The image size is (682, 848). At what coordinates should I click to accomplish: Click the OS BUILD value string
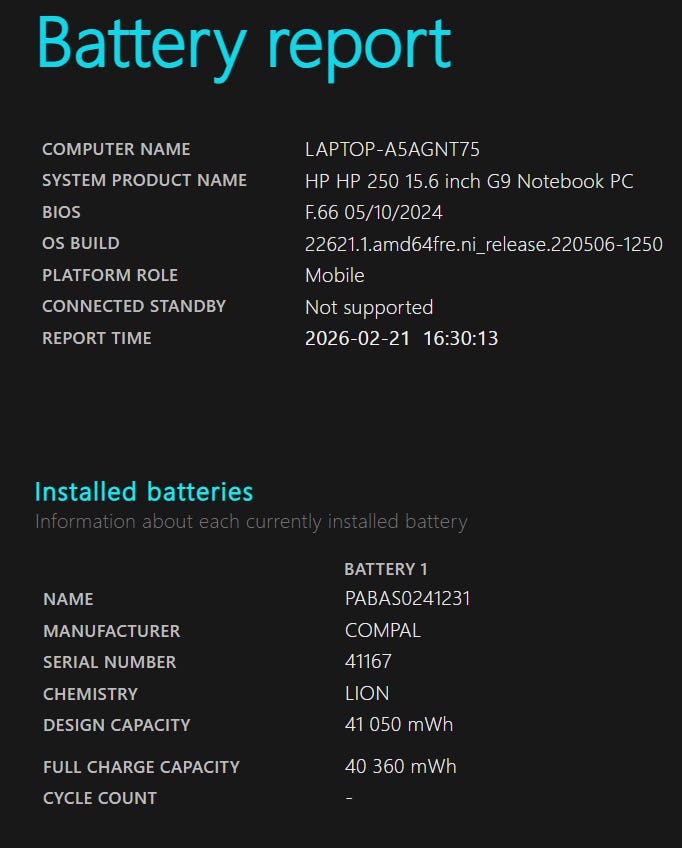(483, 244)
